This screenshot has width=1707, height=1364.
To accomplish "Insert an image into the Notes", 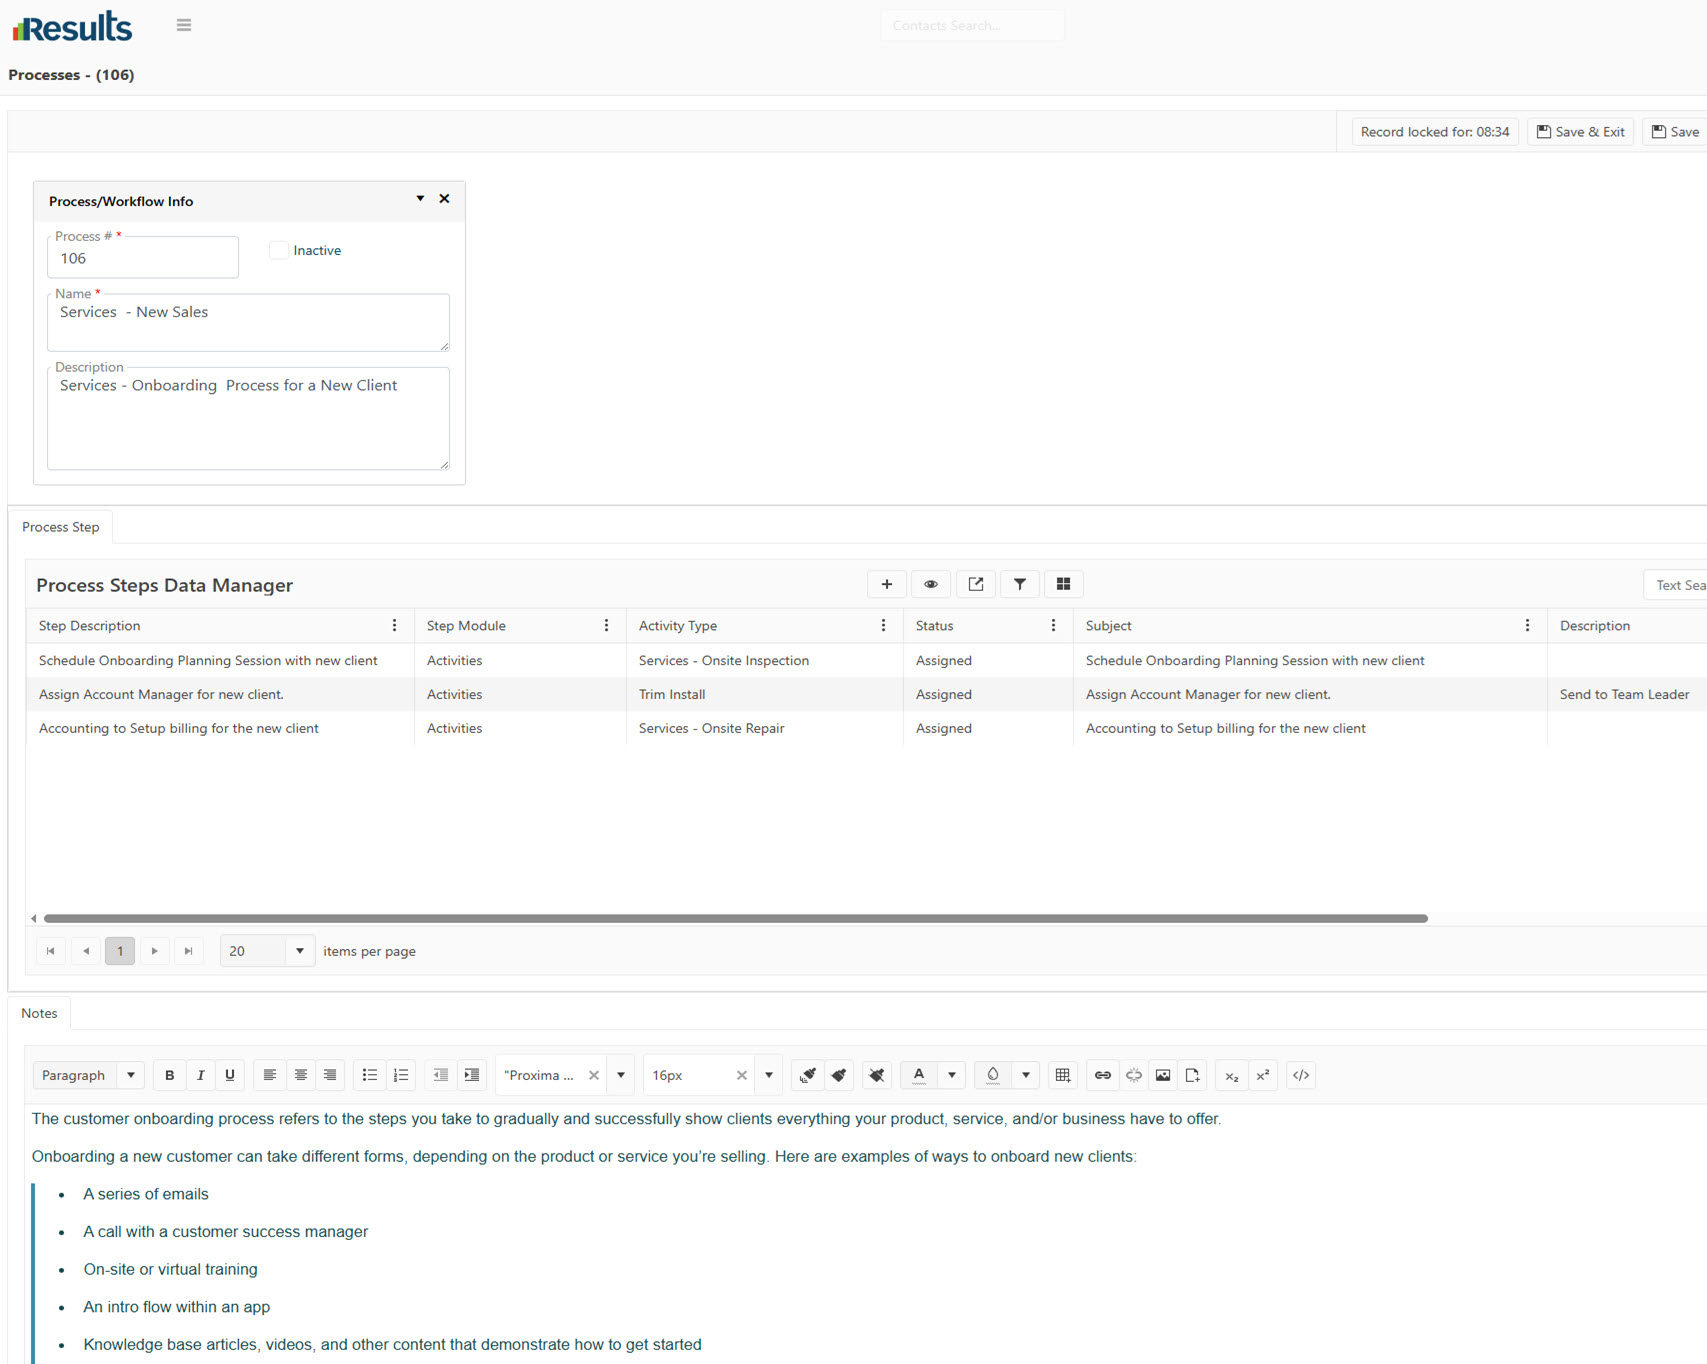I will 1162,1075.
